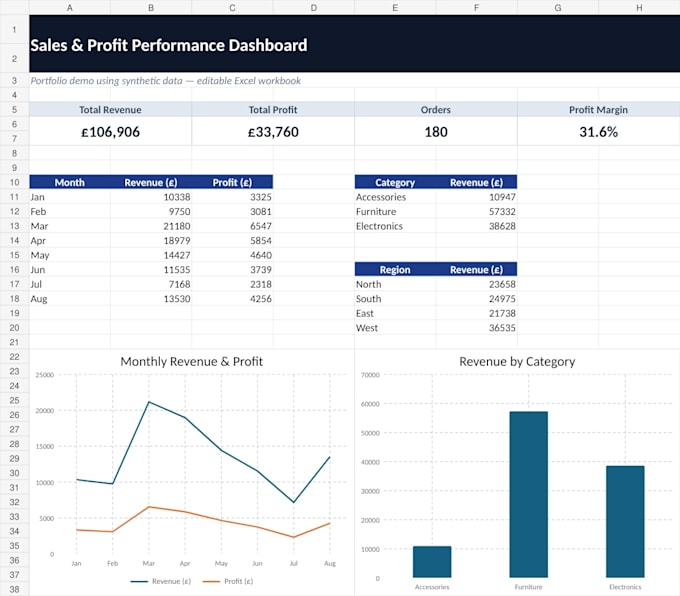The width and height of the screenshot is (680, 596).
Task: Click the 31.6% profit margin value
Action: tap(598, 132)
